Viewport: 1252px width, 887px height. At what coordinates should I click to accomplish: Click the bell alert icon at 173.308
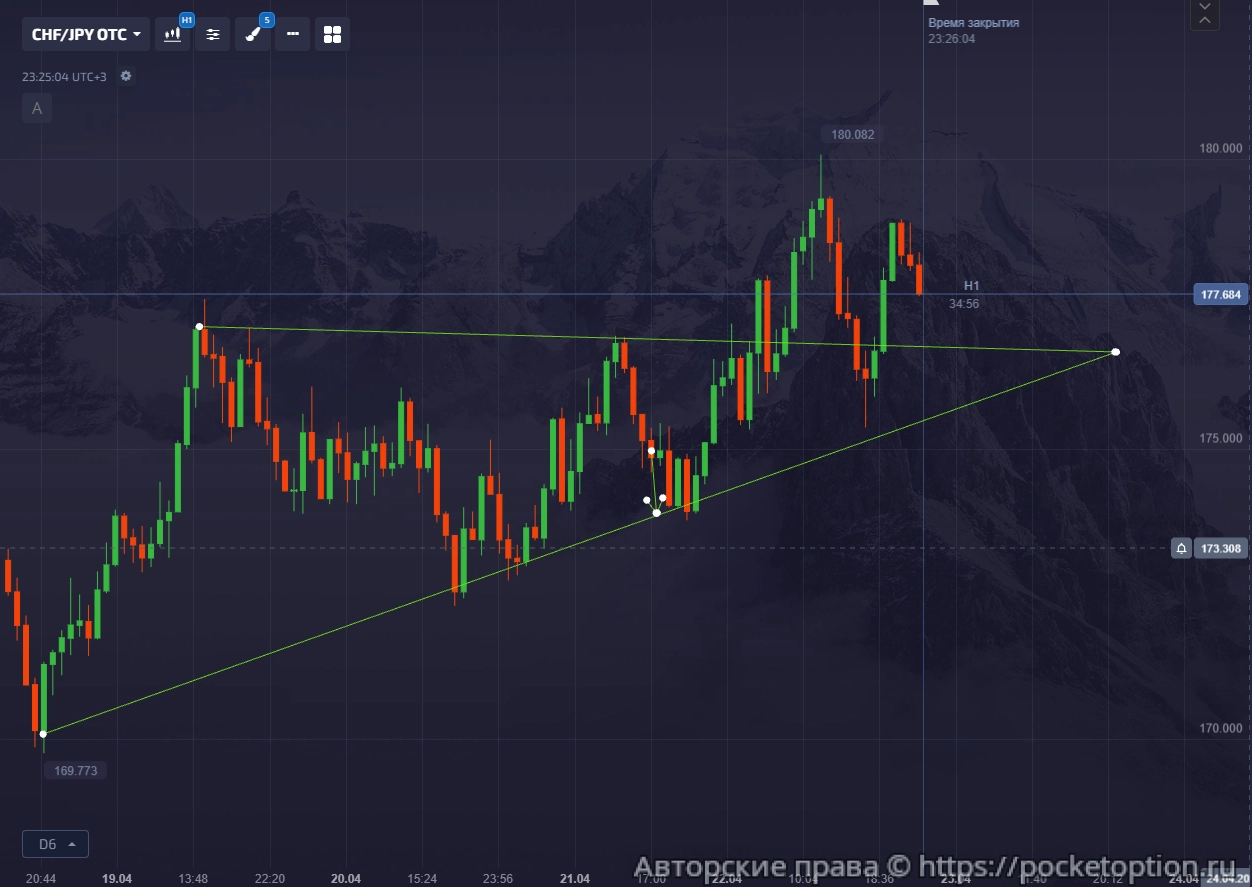(1181, 548)
